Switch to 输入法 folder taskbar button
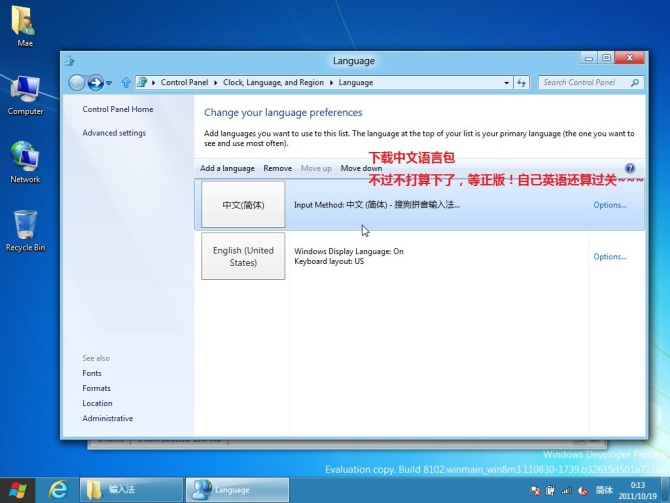The height and width of the screenshot is (503, 670). [x=131, y=490]
